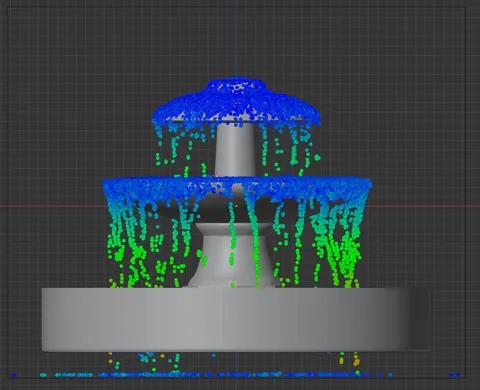Select the upper gray column under top tier
Image resolution: width=480 pixels, height=390 pixels.
point(235,149)
